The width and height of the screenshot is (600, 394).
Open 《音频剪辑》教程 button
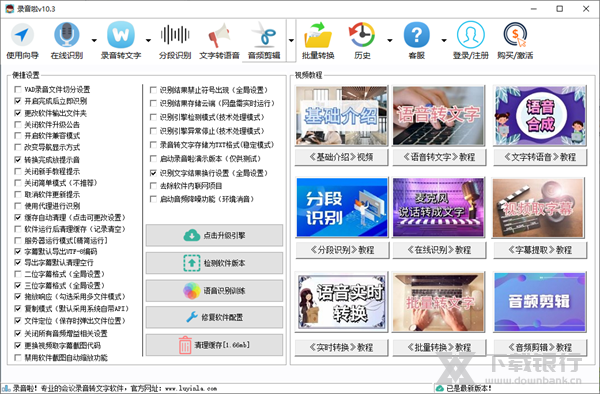pyautogui.click(x=540, y=347)
